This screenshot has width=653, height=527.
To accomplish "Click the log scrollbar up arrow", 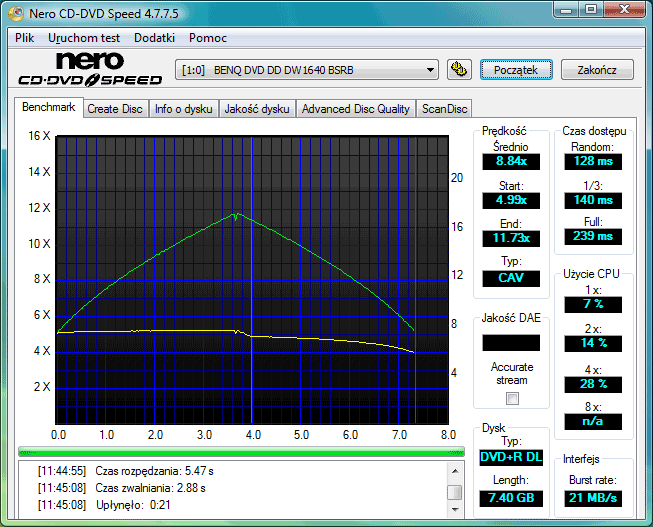I will [x=455, y=471].
